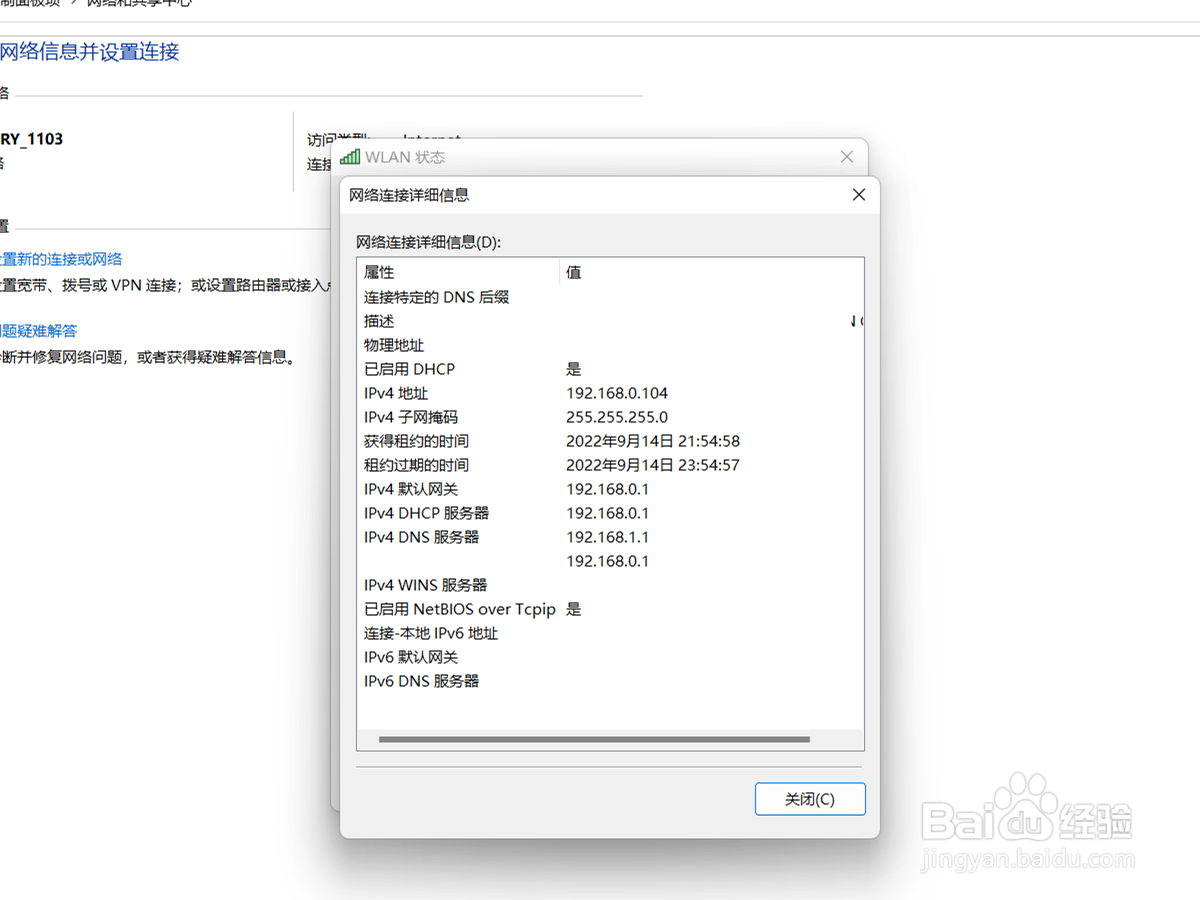The width and height of the screenshot is (1200, 900).
Task: Select the 已启用 DHCP row label
Action: [410, 369]
